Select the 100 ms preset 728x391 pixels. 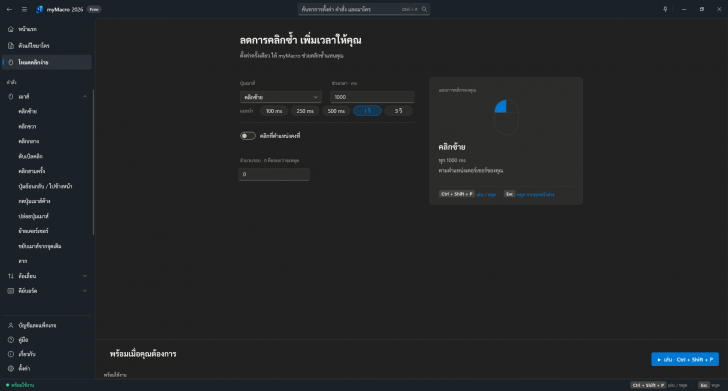click(274, 111)
